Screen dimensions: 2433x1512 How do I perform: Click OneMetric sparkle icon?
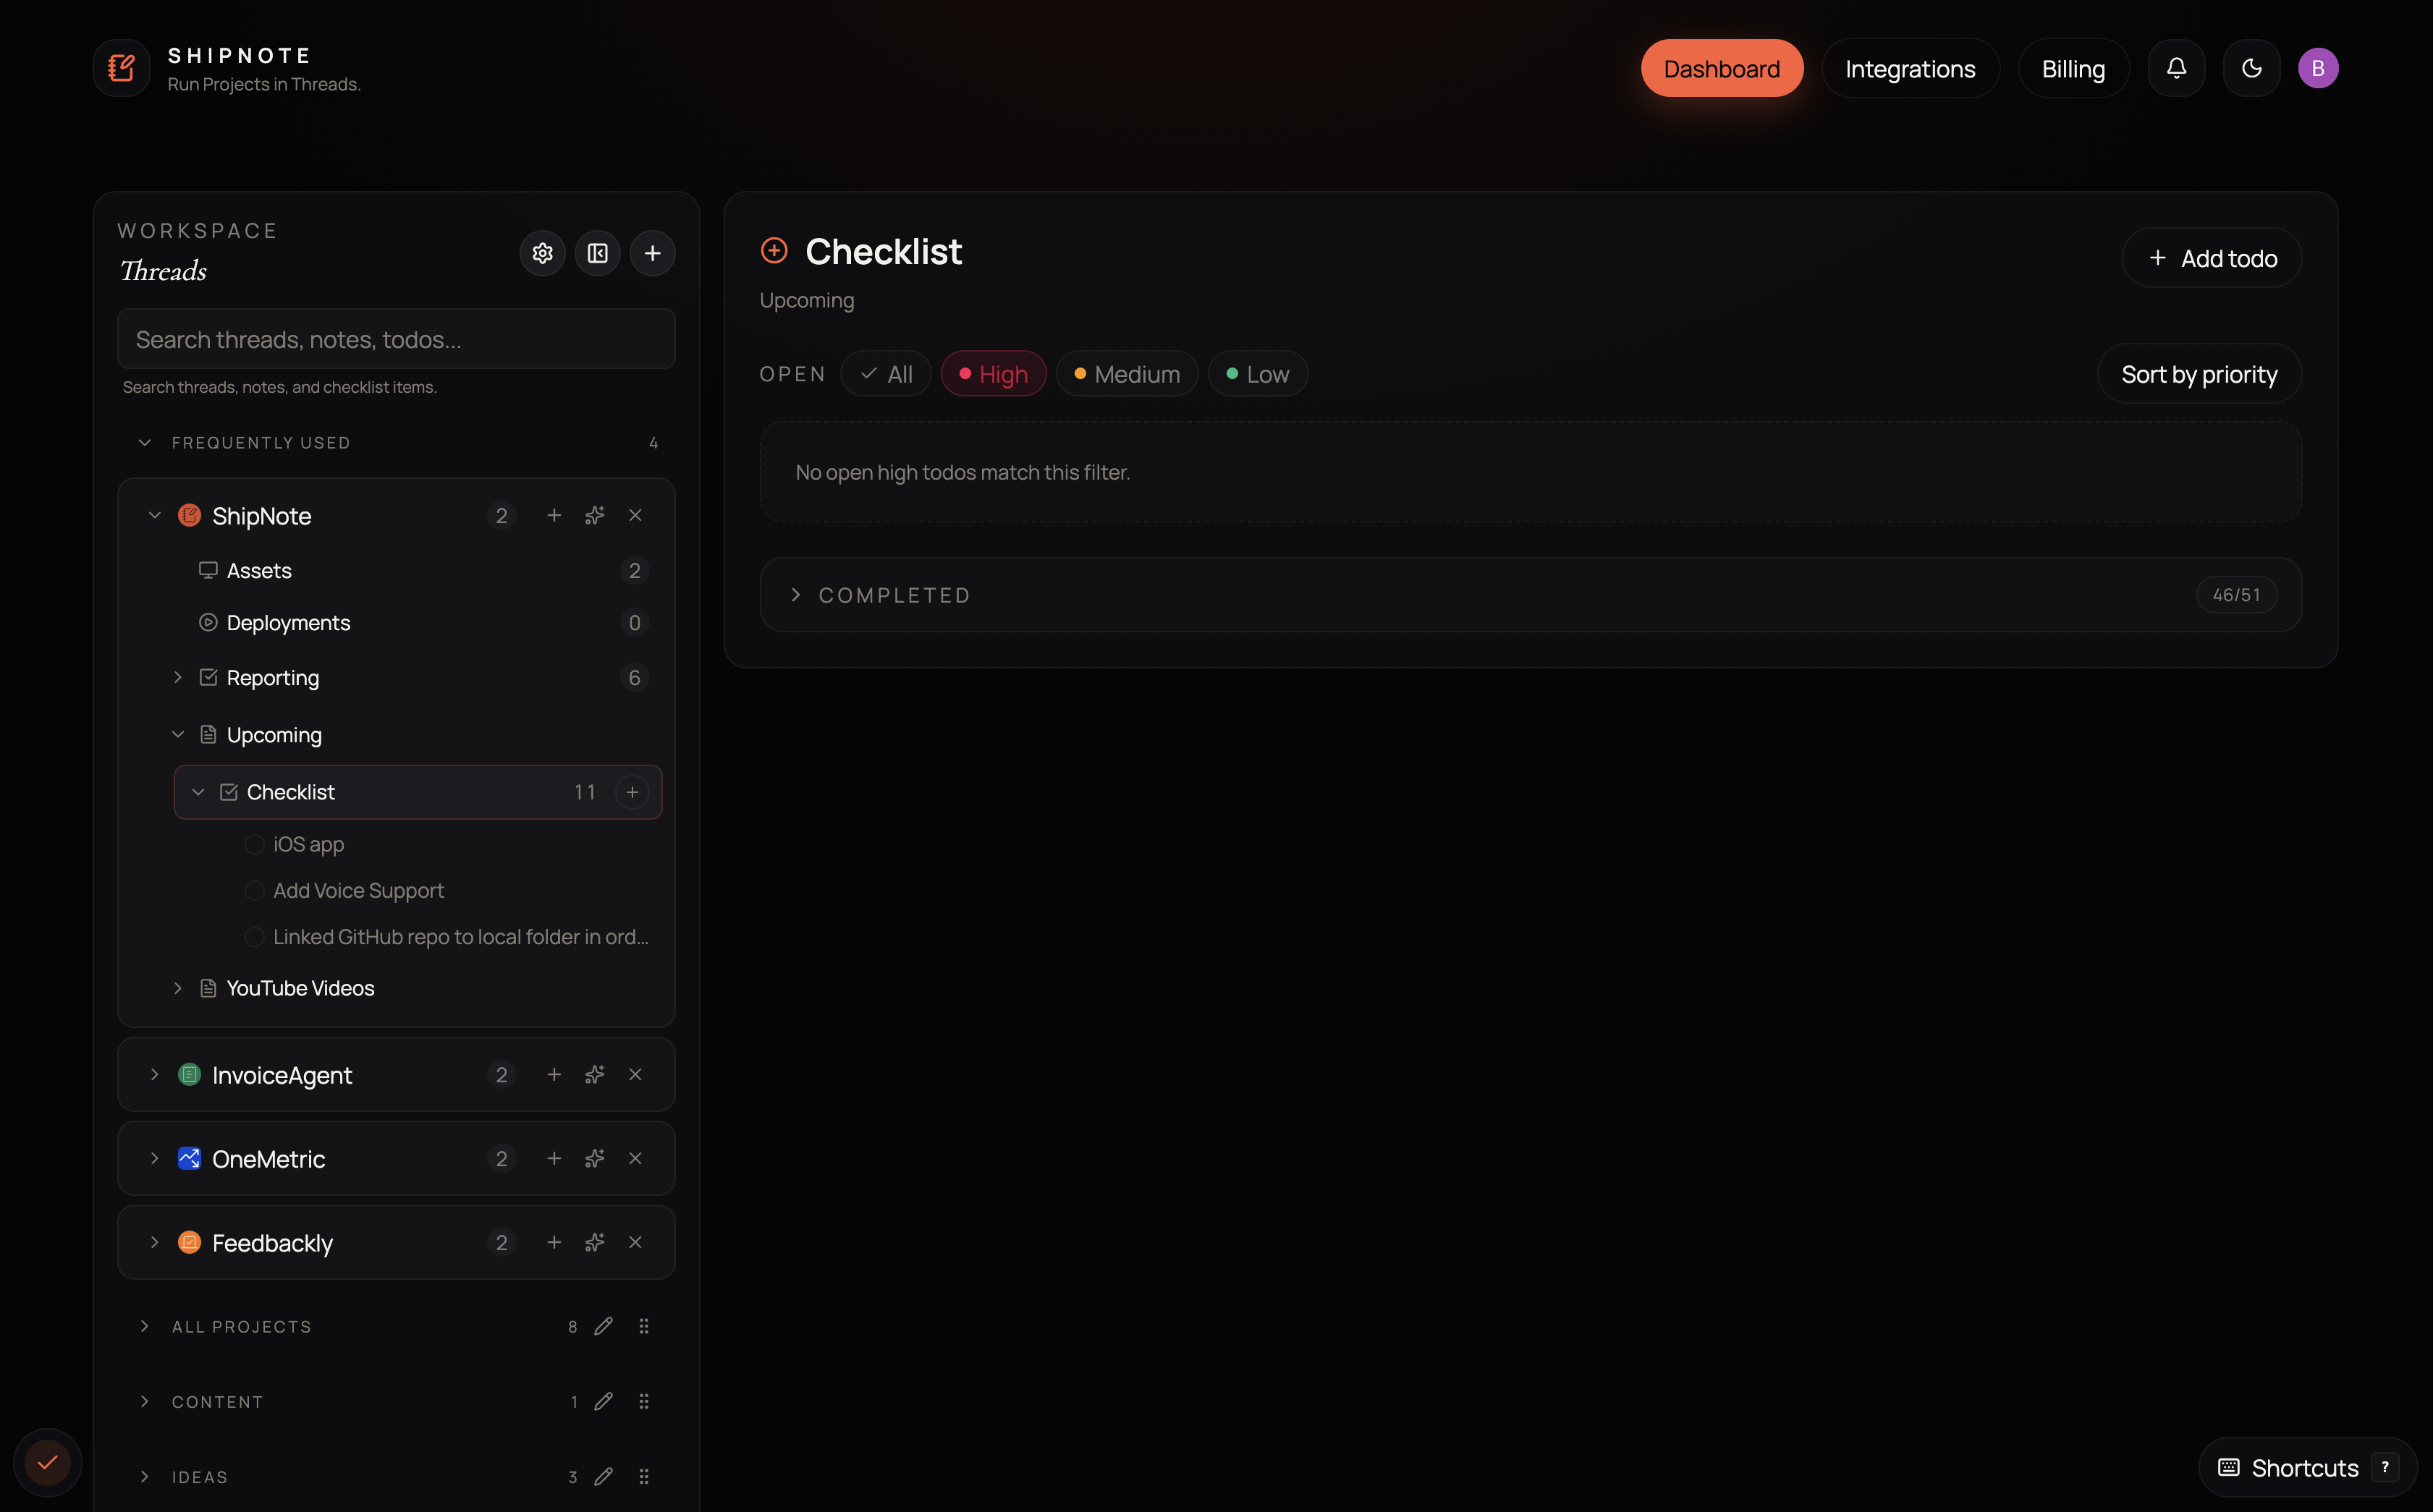tap(595, 1158)
